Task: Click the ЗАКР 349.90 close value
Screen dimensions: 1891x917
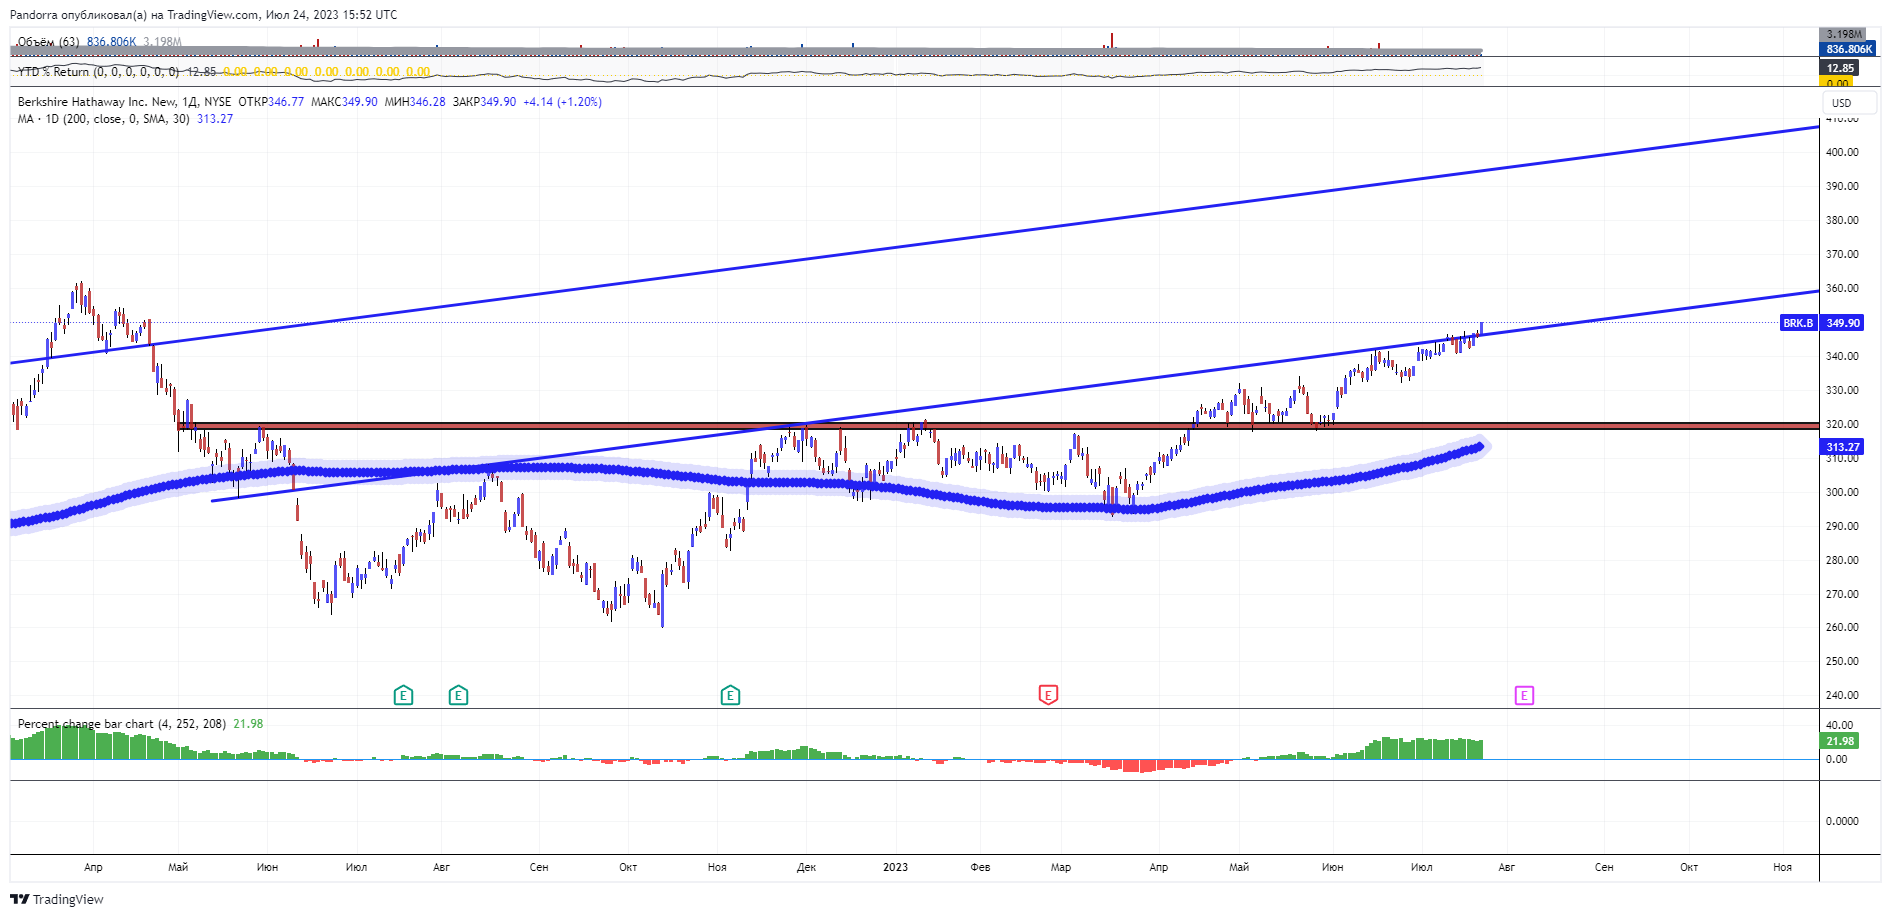Action: 484,102
